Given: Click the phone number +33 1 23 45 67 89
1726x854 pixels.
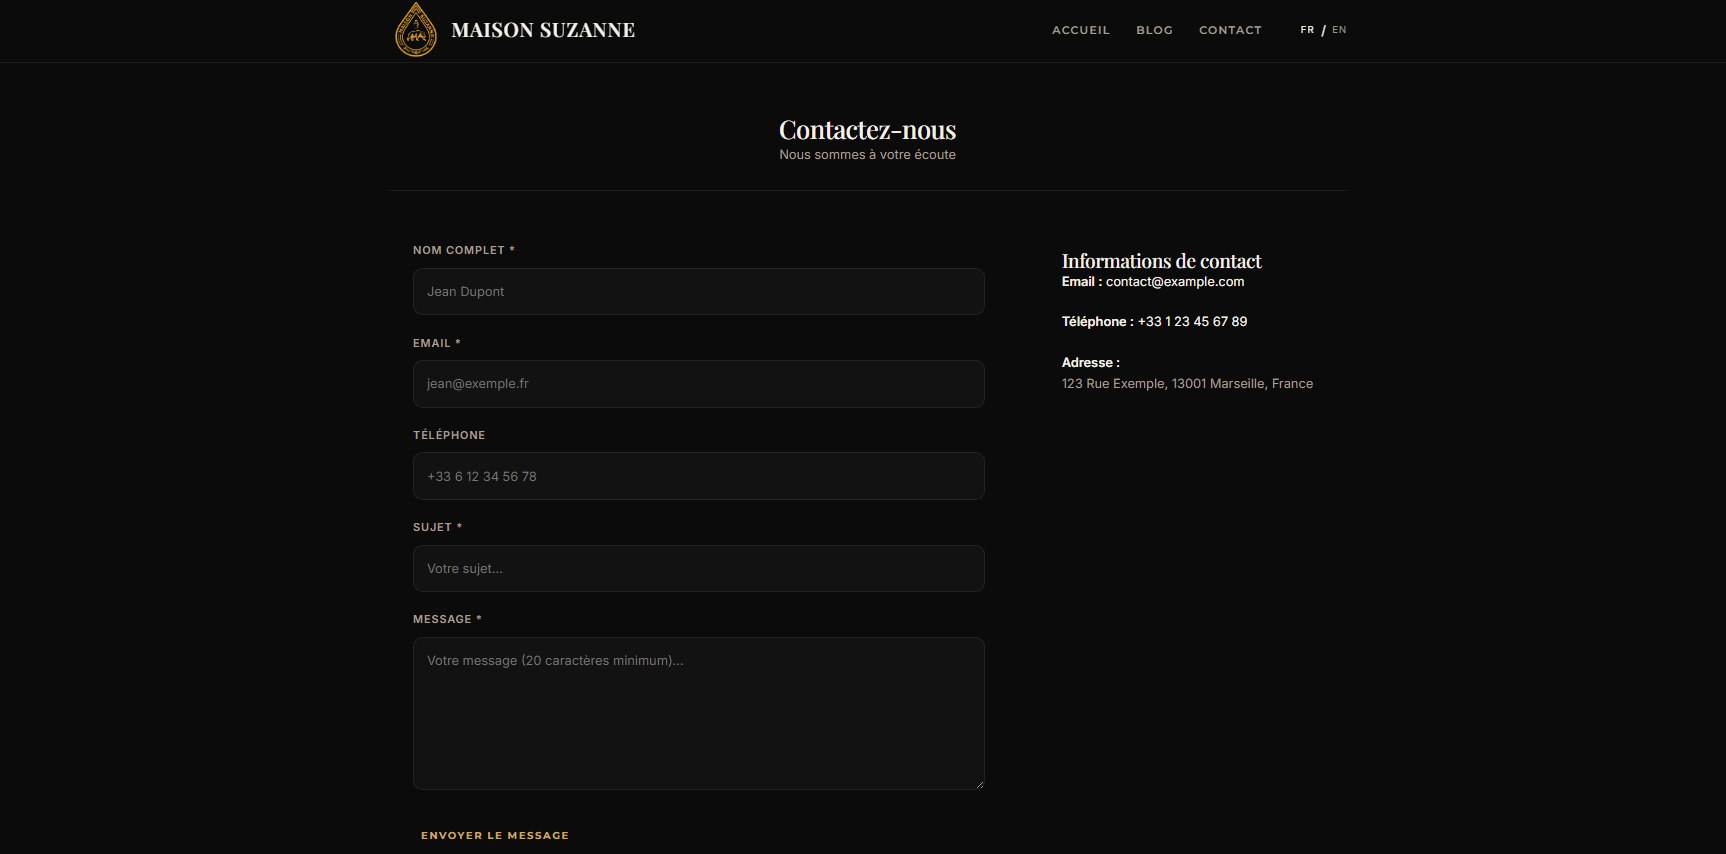Looking at the screenshot, I should (1192, 322).
